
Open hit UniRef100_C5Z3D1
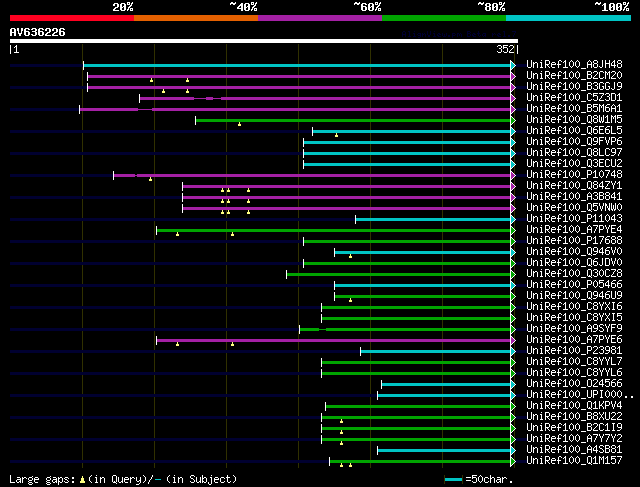[574, 98]
